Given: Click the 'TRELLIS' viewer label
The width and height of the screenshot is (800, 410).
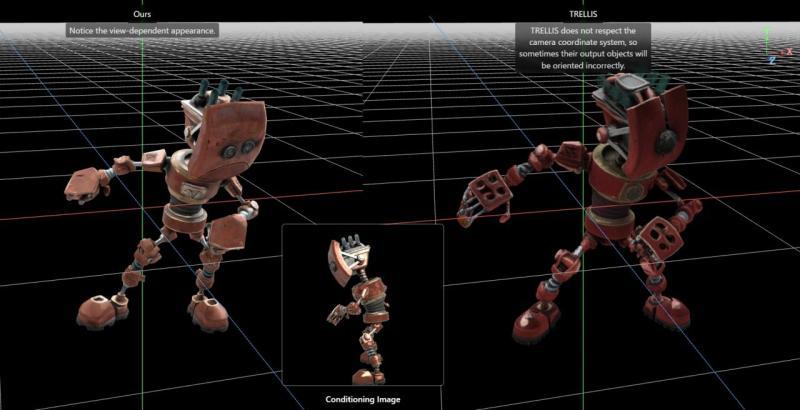Looking at the screenshot, I should (x=583, y=14).
